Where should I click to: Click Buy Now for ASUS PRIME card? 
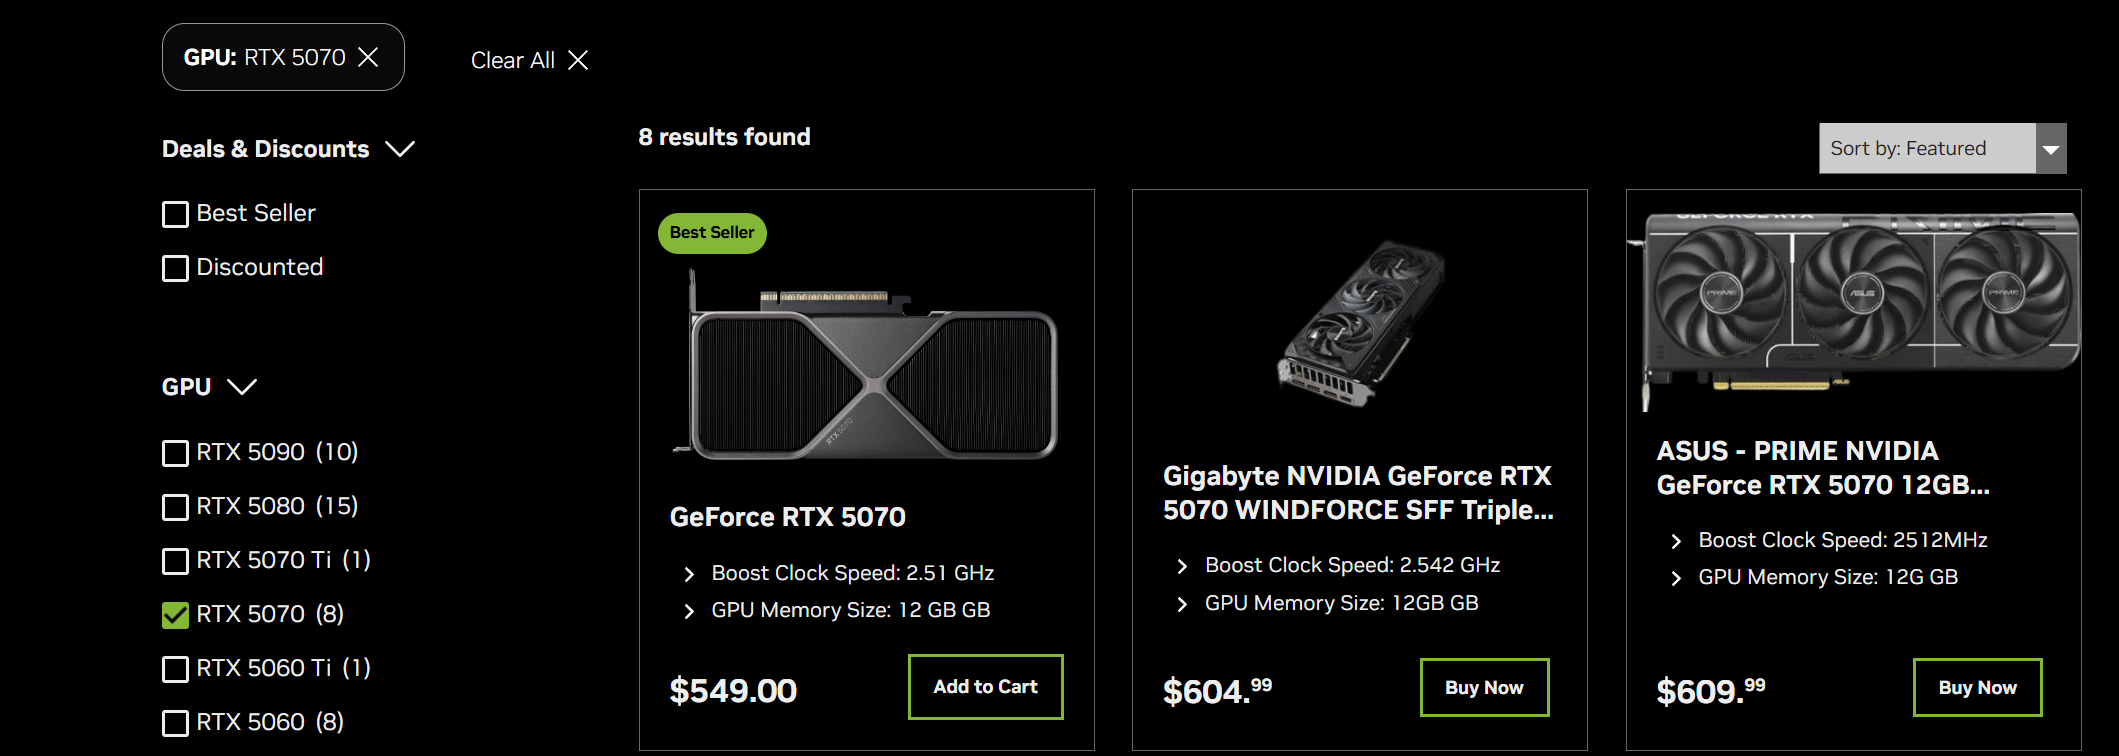tap(1977, 687)
